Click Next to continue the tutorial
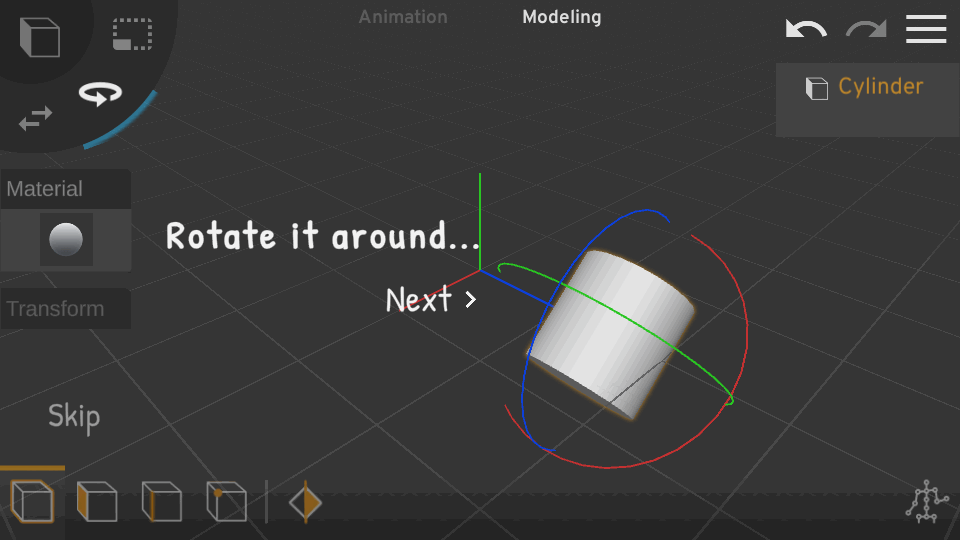The width and height of the screenshot is (960, 540). tap(431, 299)
